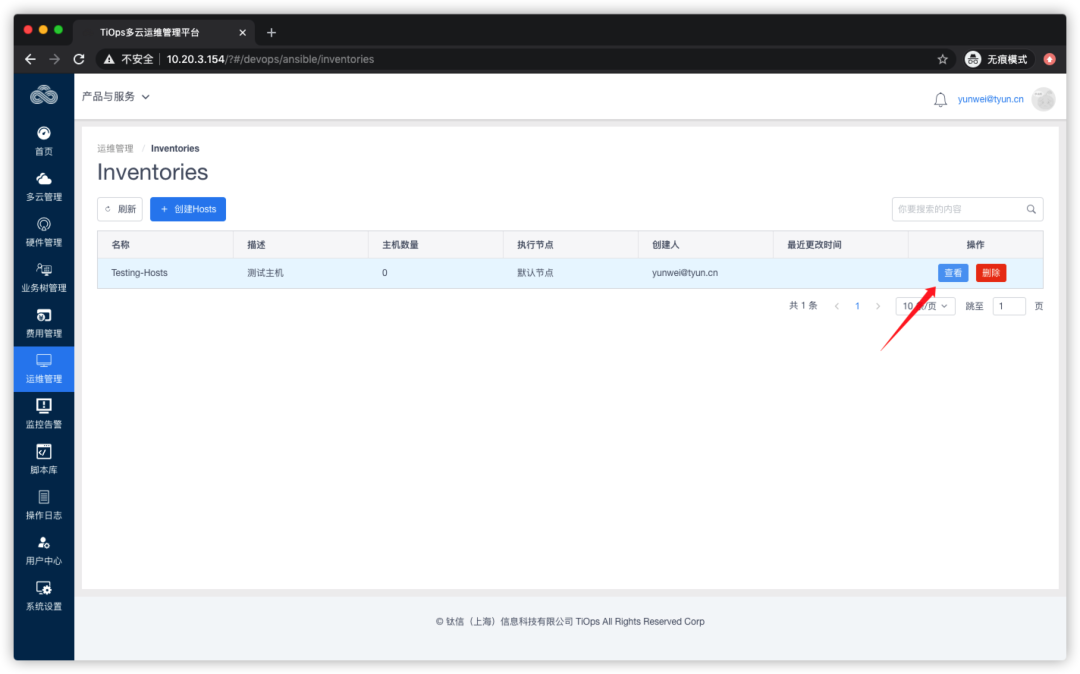Open the 首页 sidebar icon
This screenshot has width=1080, height=674.
43,140
